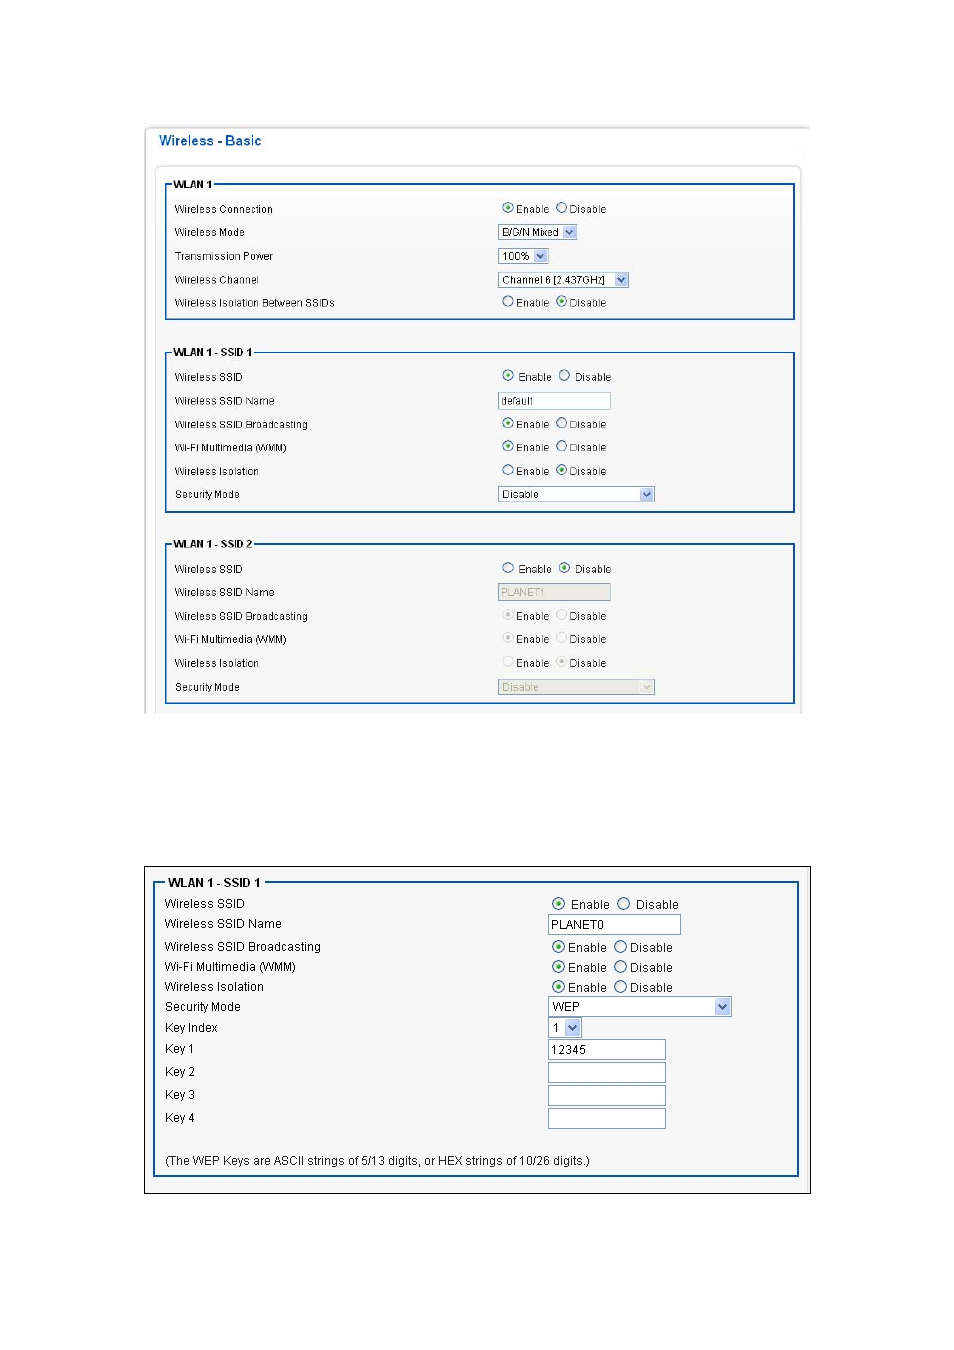The height and width of the screenshot is (1350, 954).
Task: Enable Wireless Connection for WLAN 1
Action: click(x=508, y=208)
